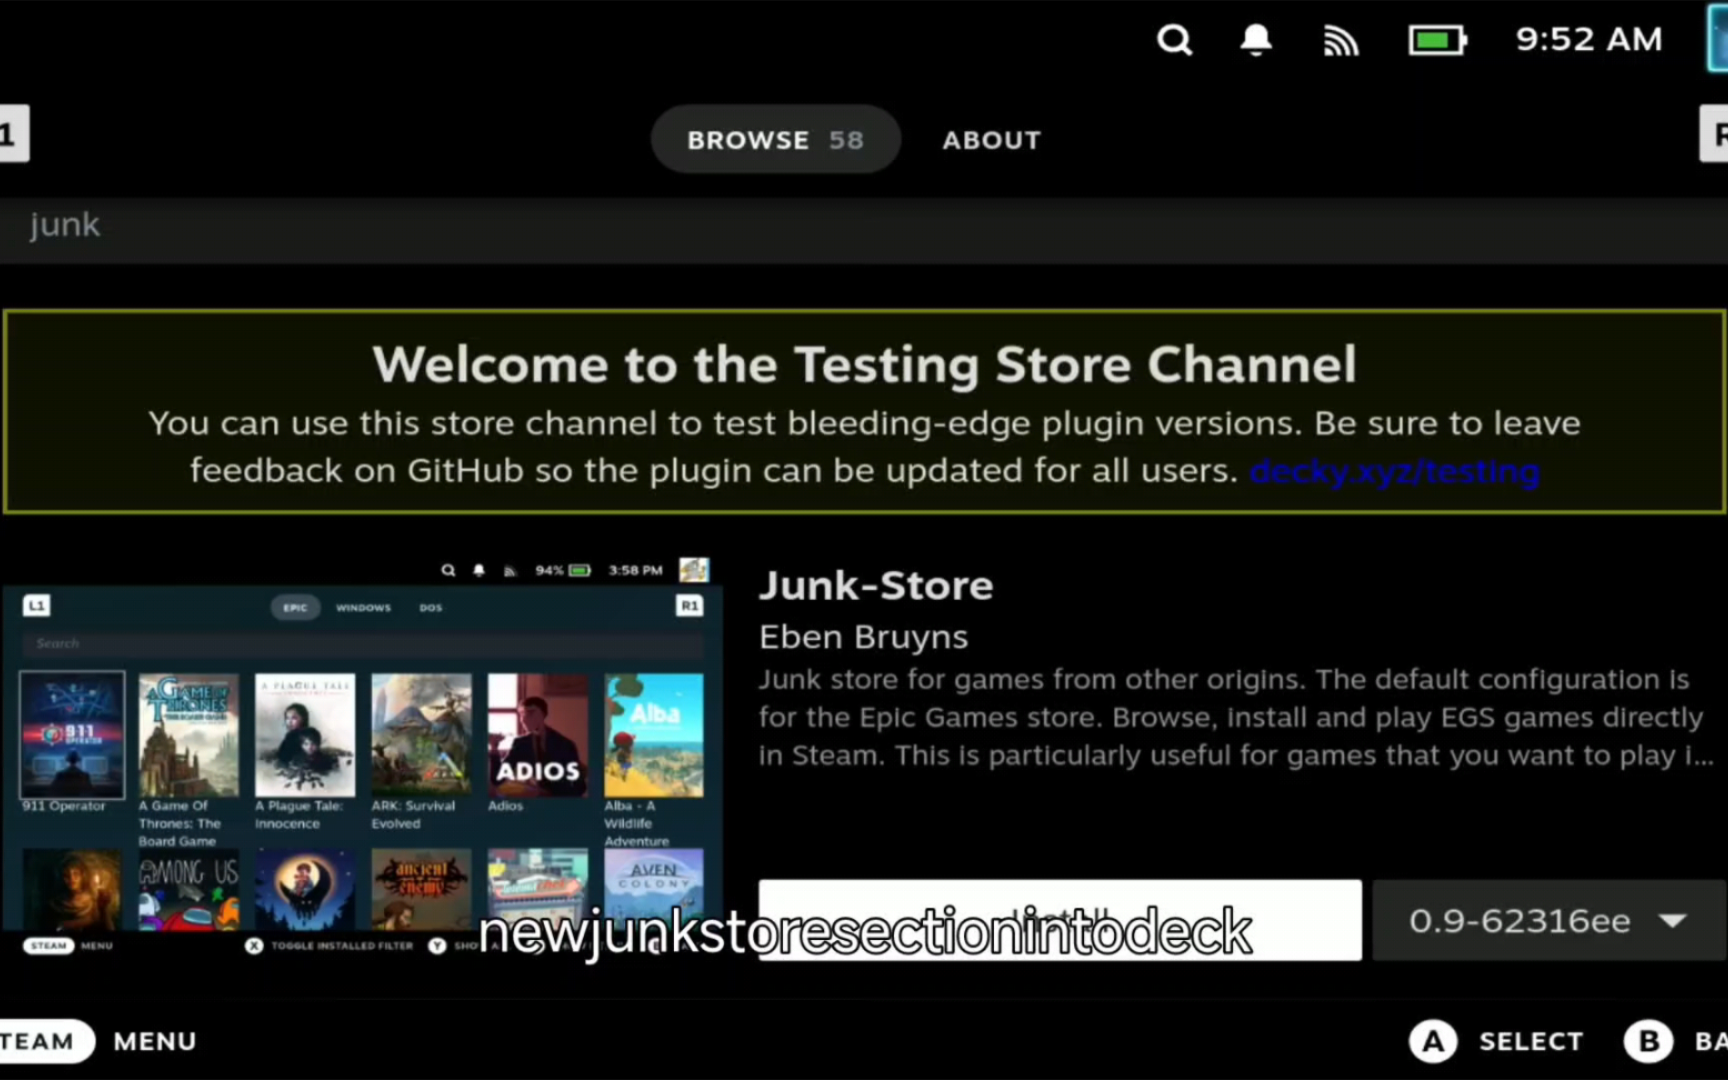This screenshot has width=1728, height=1080.
Task: Click the user avatar in top corner
Action: point(1717,38)
